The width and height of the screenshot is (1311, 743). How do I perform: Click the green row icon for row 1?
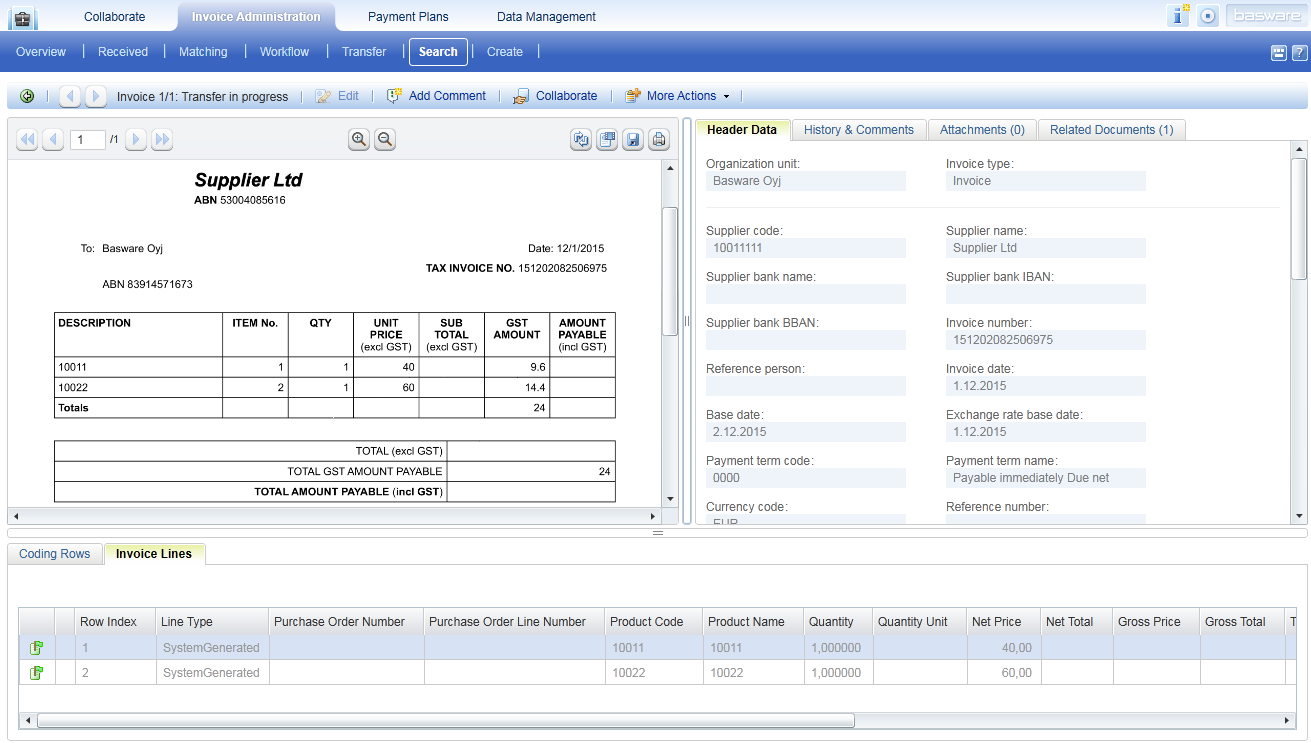(36, 648)
